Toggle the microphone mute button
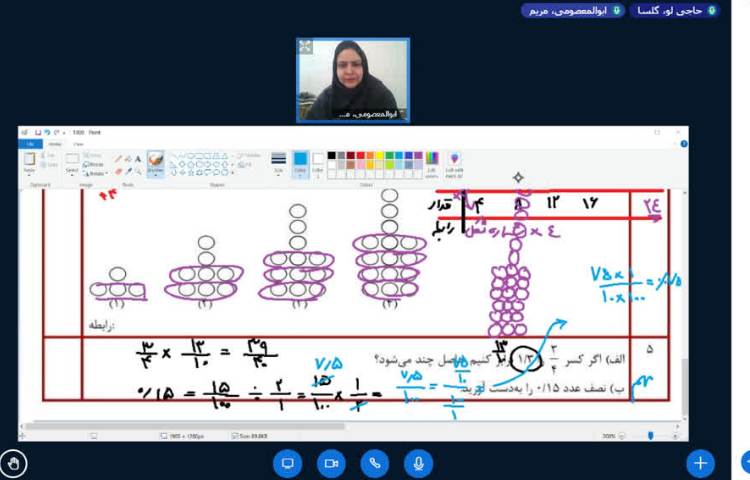 418,463
